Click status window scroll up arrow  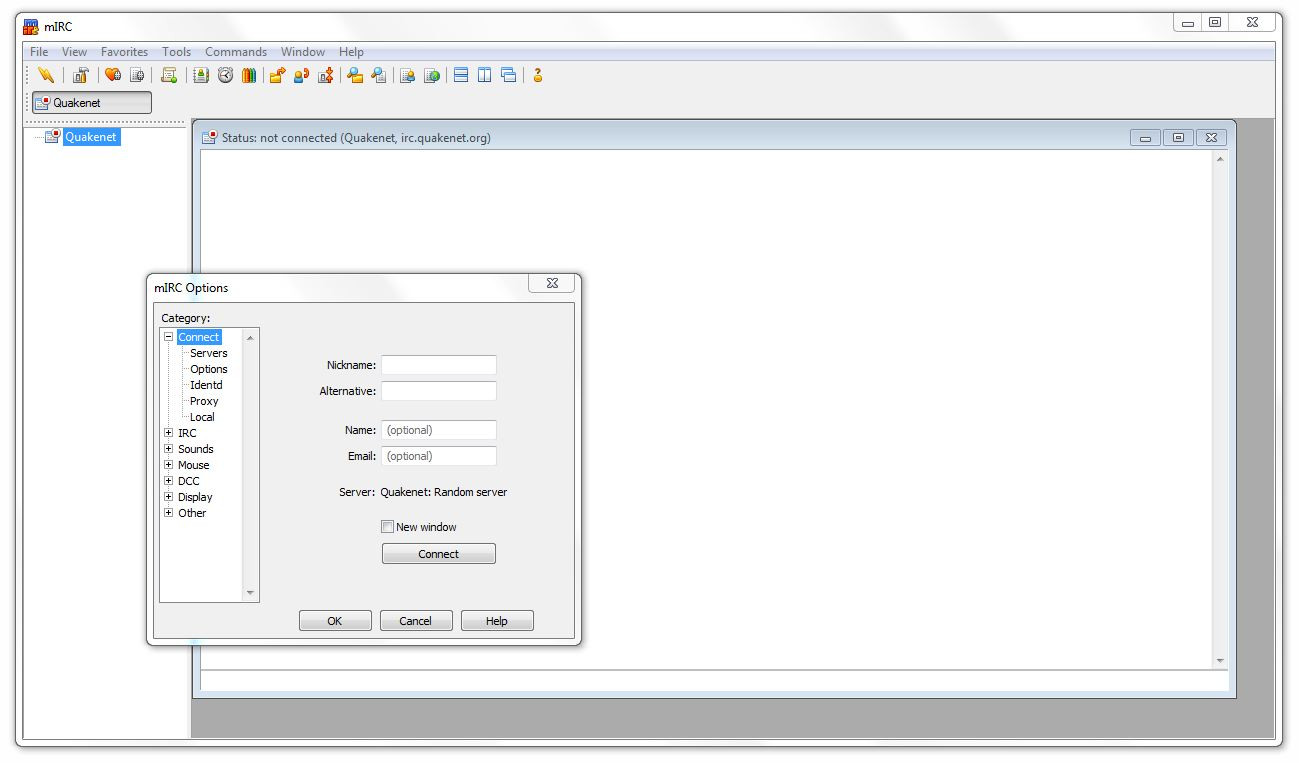click(x=1220, y=159)
